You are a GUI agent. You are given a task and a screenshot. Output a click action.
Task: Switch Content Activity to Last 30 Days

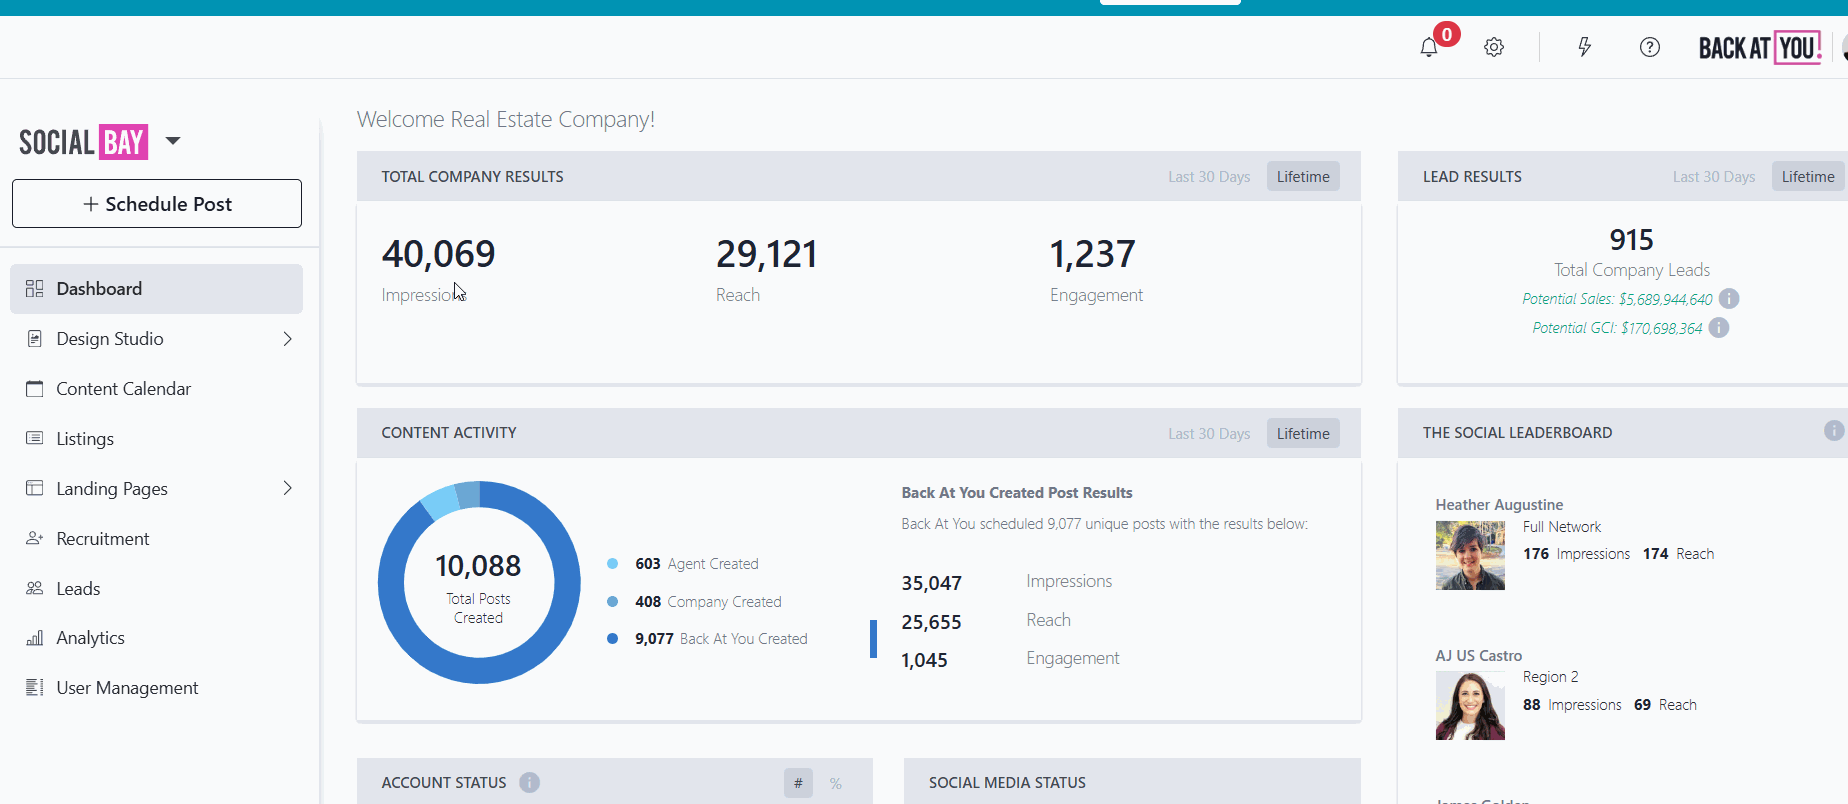[1209, 434]
